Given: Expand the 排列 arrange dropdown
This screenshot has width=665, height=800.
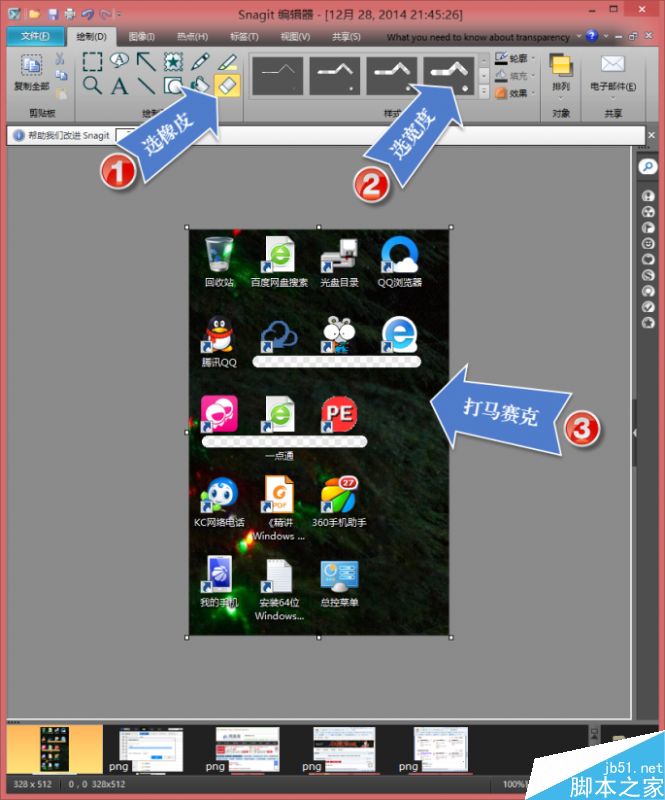Looking at the screenshot, I should point(560,96).
